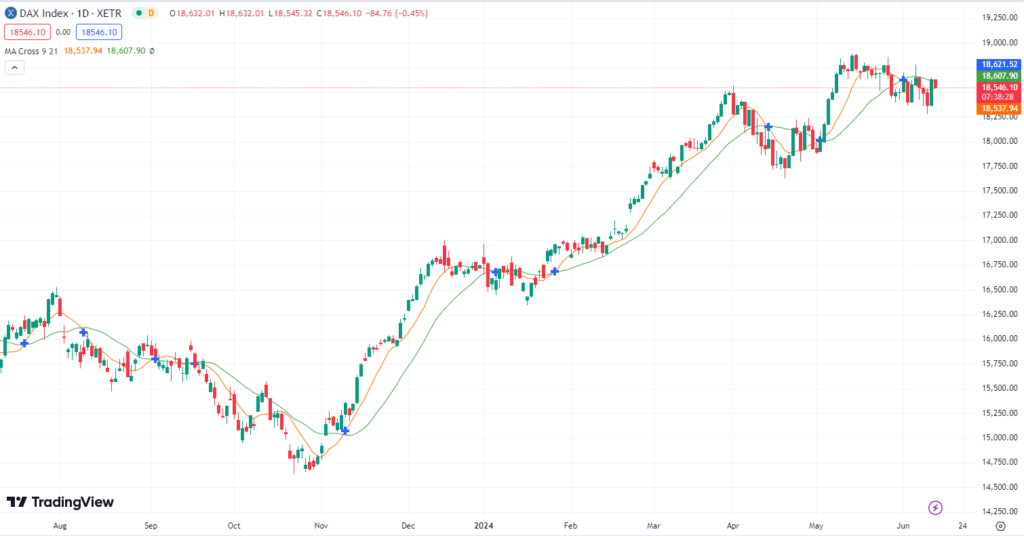Click the 0.00 spread value
The height and width of the screenshot is (536, 1024).
coord(63,32)
